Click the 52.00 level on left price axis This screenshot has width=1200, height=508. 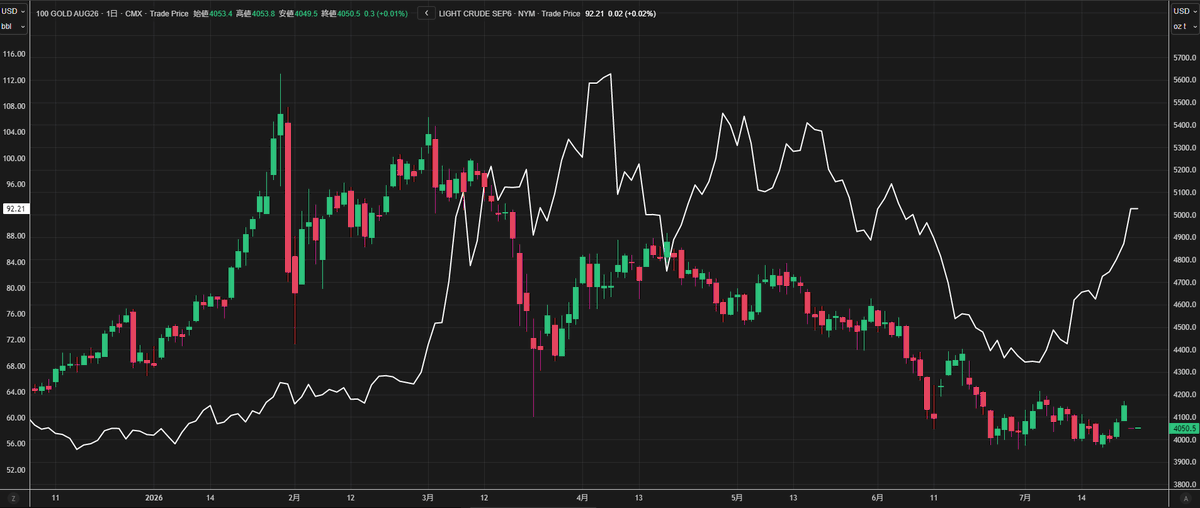(14, 469)
